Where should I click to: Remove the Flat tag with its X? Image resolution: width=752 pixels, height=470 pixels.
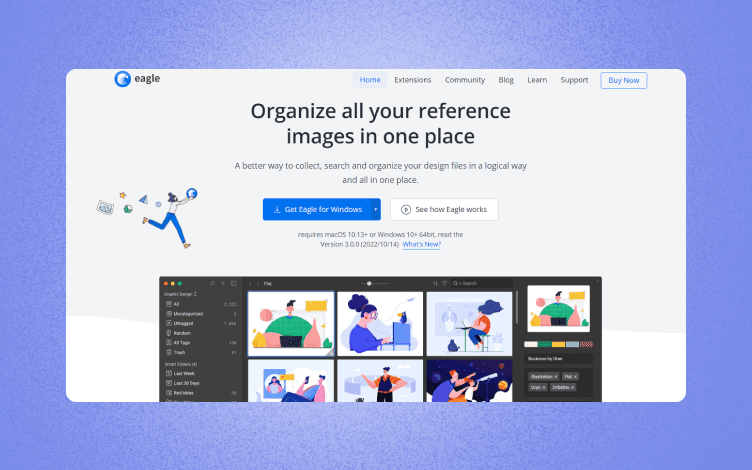coord(576,377)
